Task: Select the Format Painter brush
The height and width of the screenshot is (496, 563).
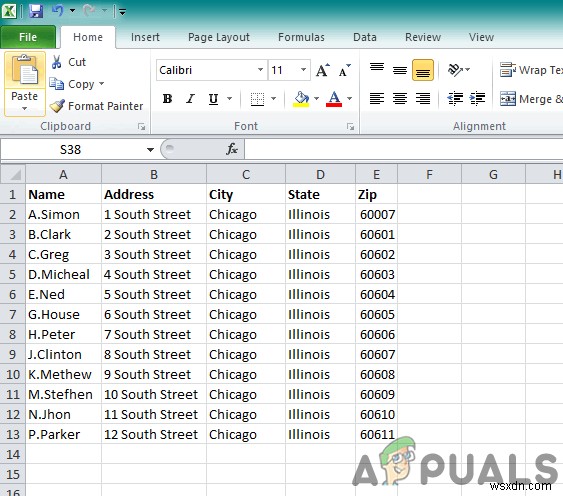Action: (x=57, y=106)
